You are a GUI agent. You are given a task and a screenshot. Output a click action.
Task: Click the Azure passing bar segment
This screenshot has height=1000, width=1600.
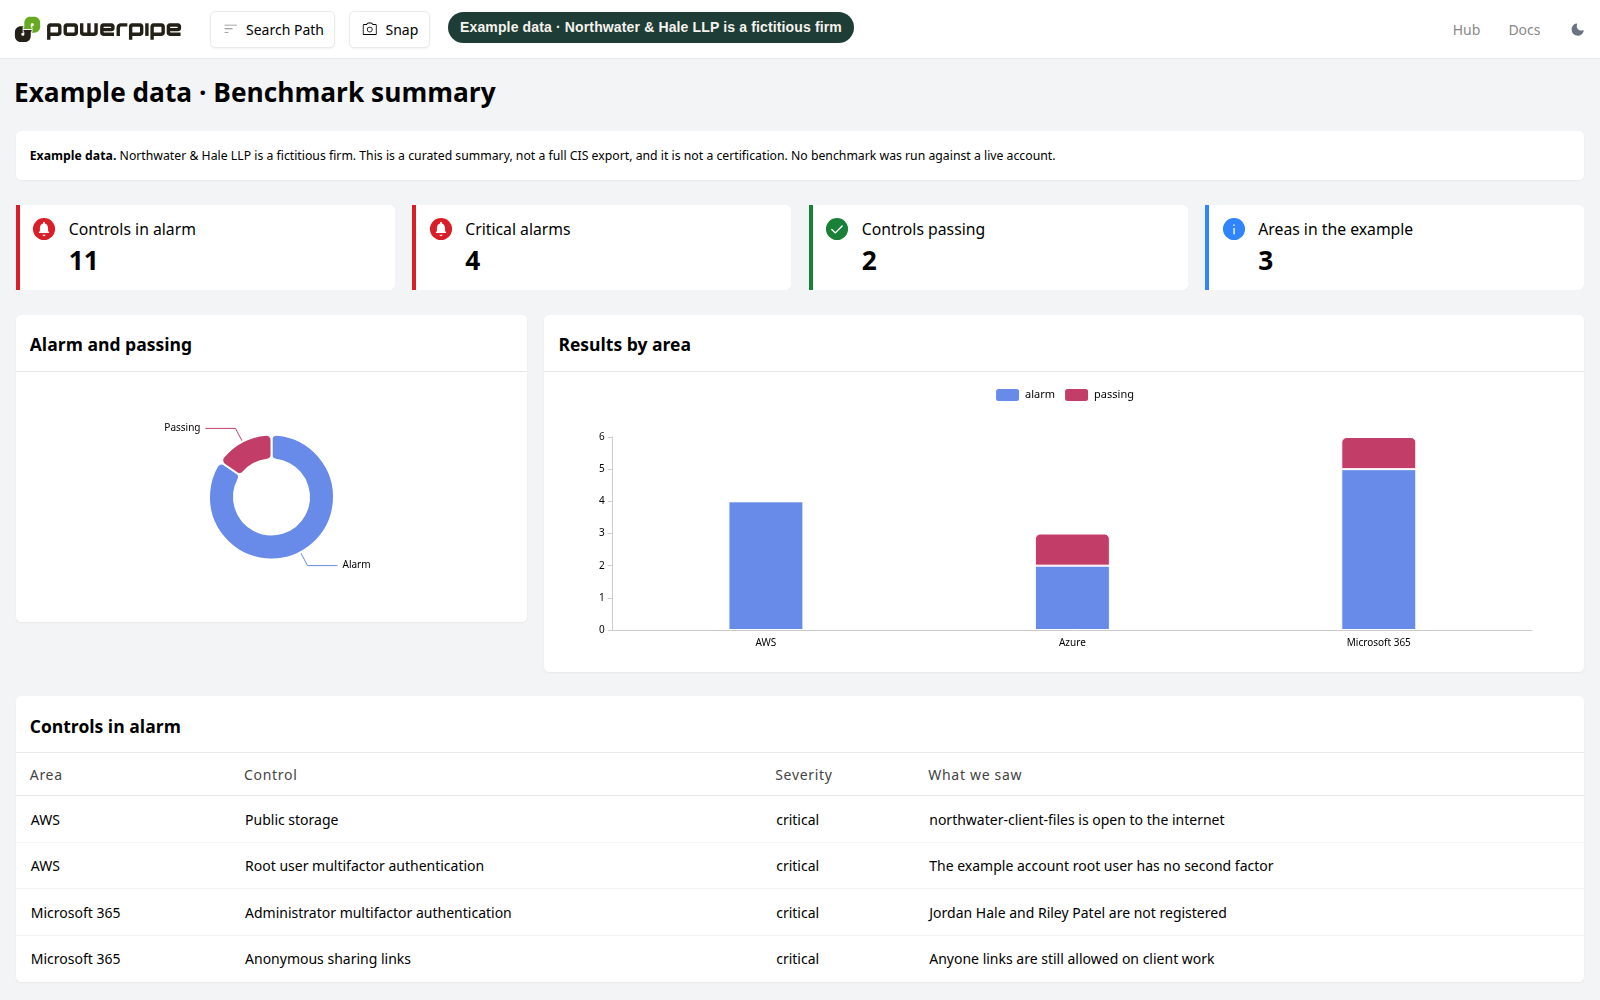point(1072,550)
